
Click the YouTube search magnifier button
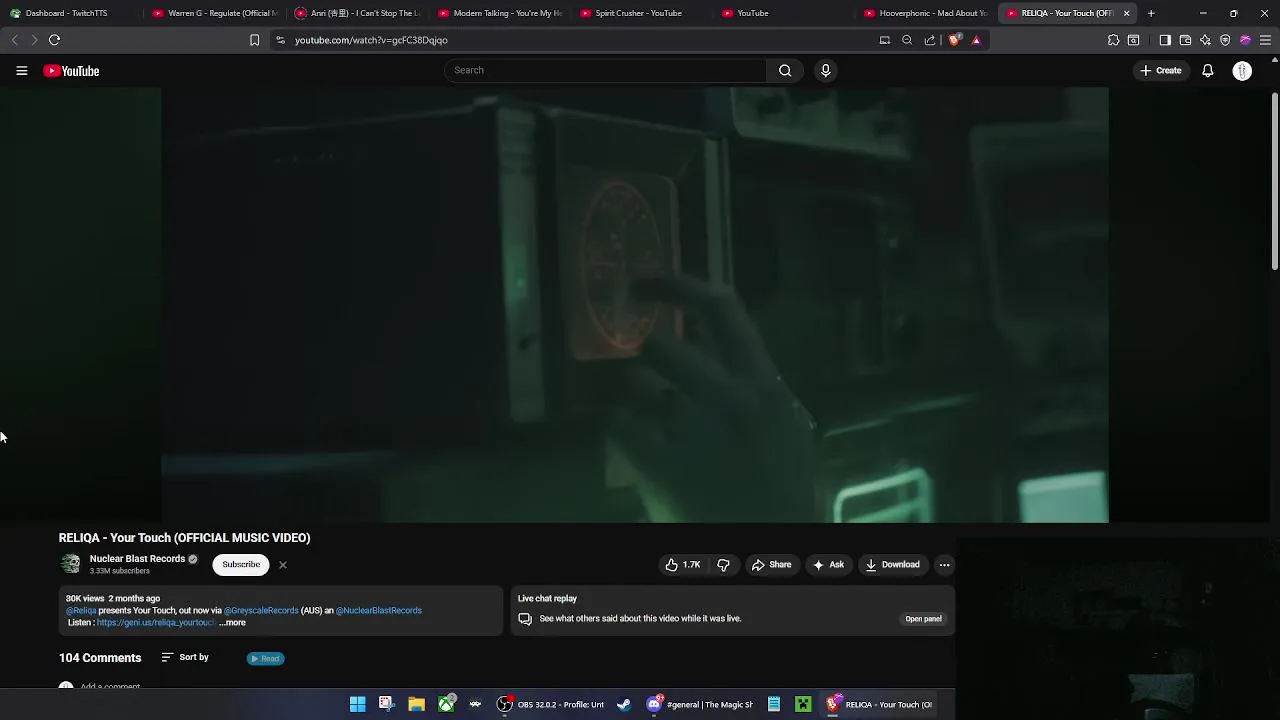coord(785,70)
